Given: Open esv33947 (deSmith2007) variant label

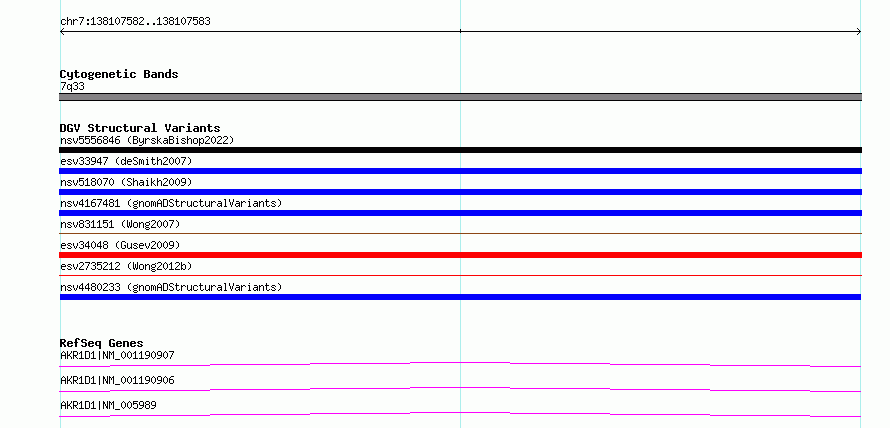Looking at the screenshot, I should (126, 161).
